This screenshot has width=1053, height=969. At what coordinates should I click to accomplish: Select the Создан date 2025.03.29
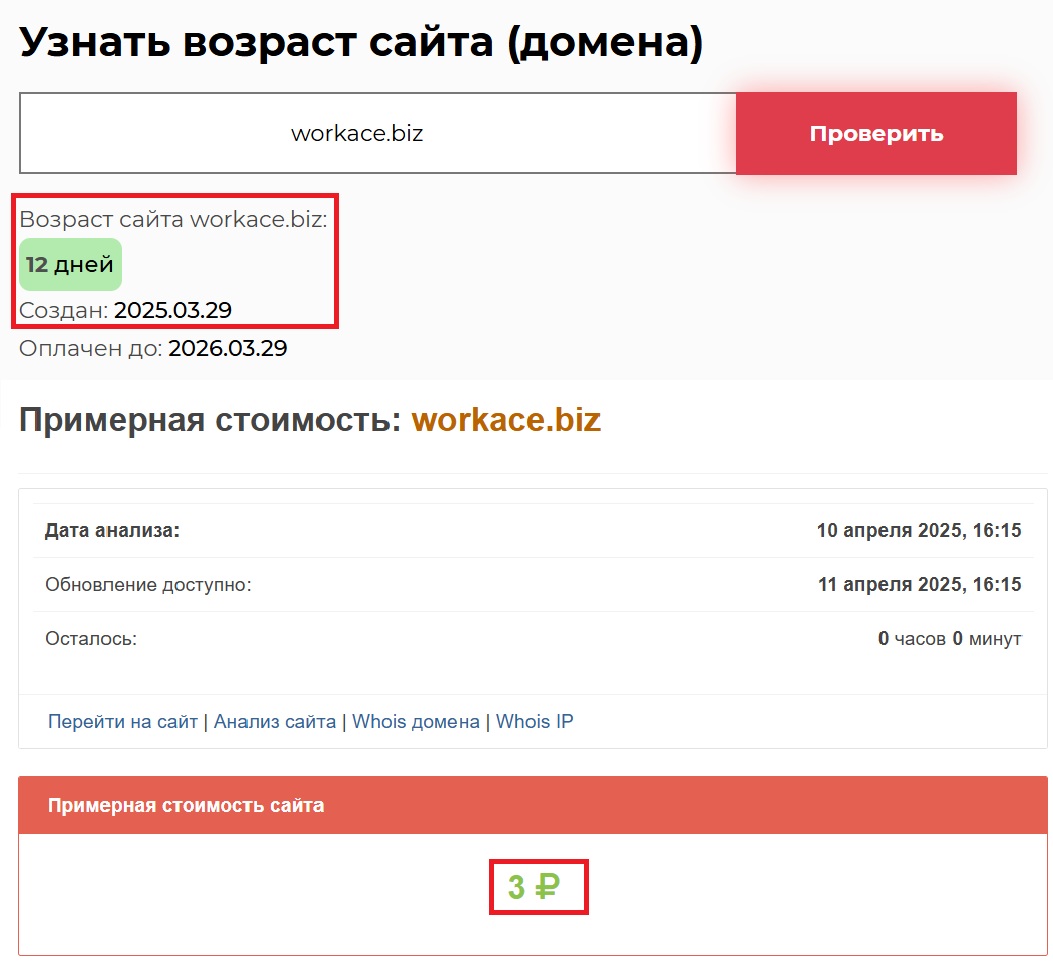pos(173,310)
